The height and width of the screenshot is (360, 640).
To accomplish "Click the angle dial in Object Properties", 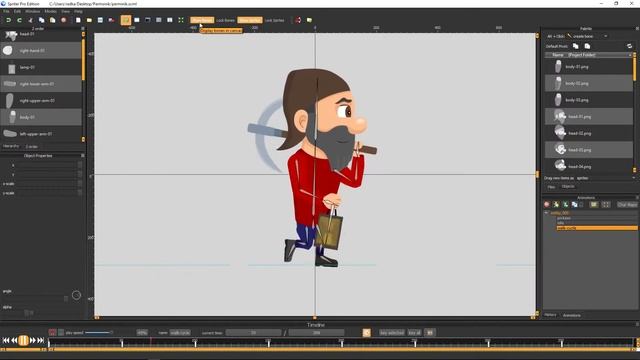I will (76, 295).
